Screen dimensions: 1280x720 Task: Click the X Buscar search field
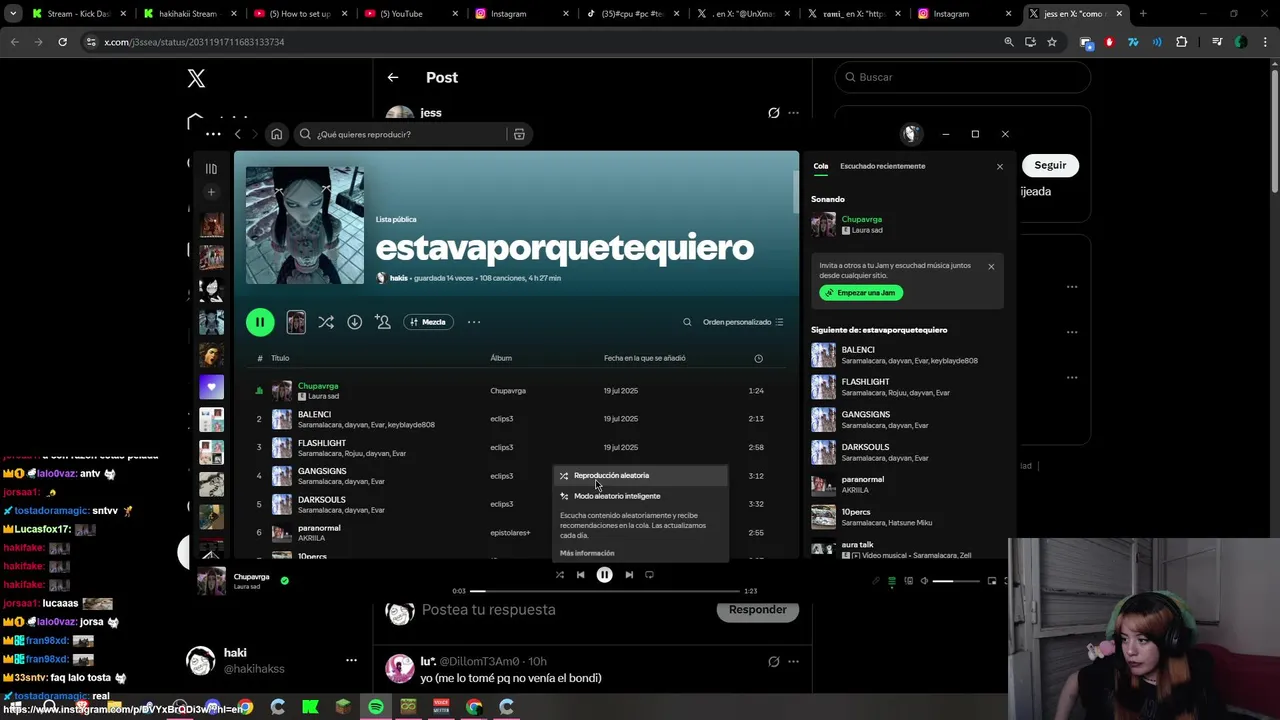click(x=962, y=77)
